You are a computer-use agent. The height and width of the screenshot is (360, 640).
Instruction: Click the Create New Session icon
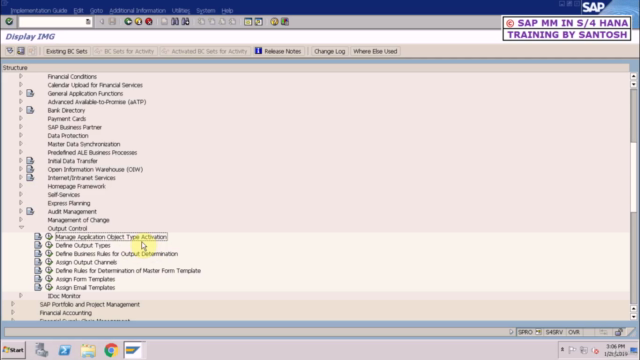(x=248, y=22)
